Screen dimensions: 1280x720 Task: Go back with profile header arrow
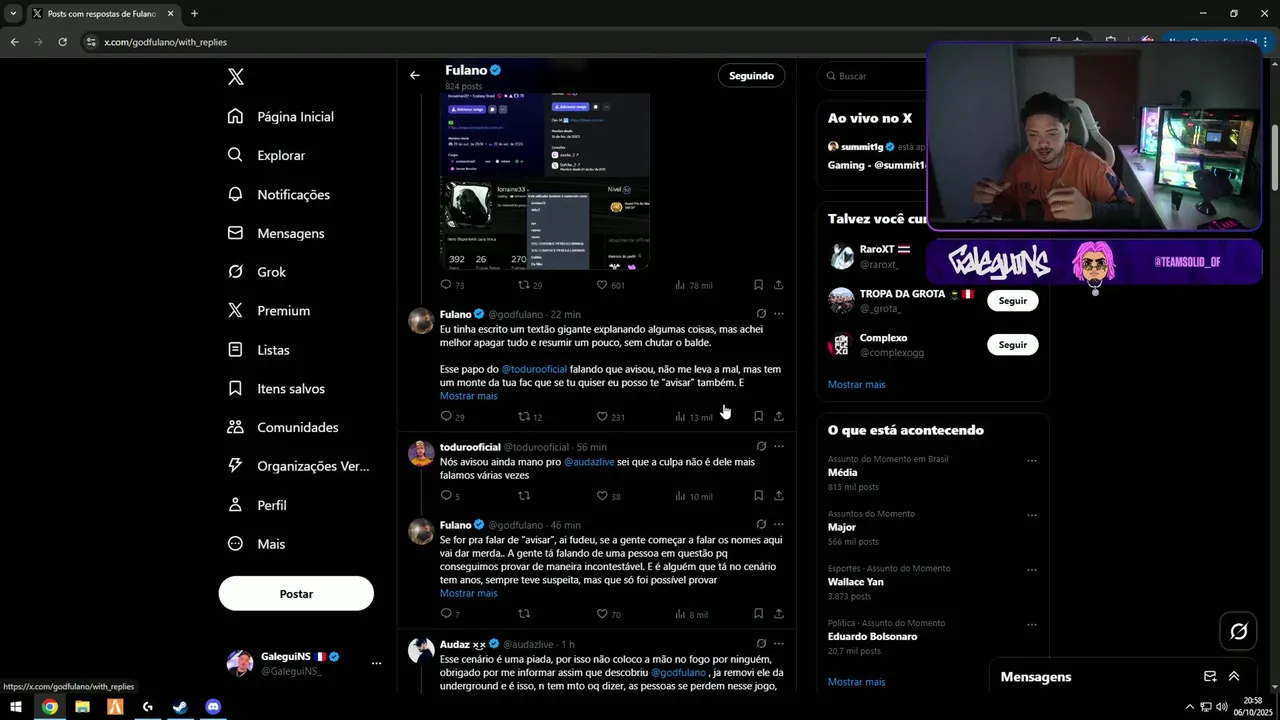click(415, 76)
